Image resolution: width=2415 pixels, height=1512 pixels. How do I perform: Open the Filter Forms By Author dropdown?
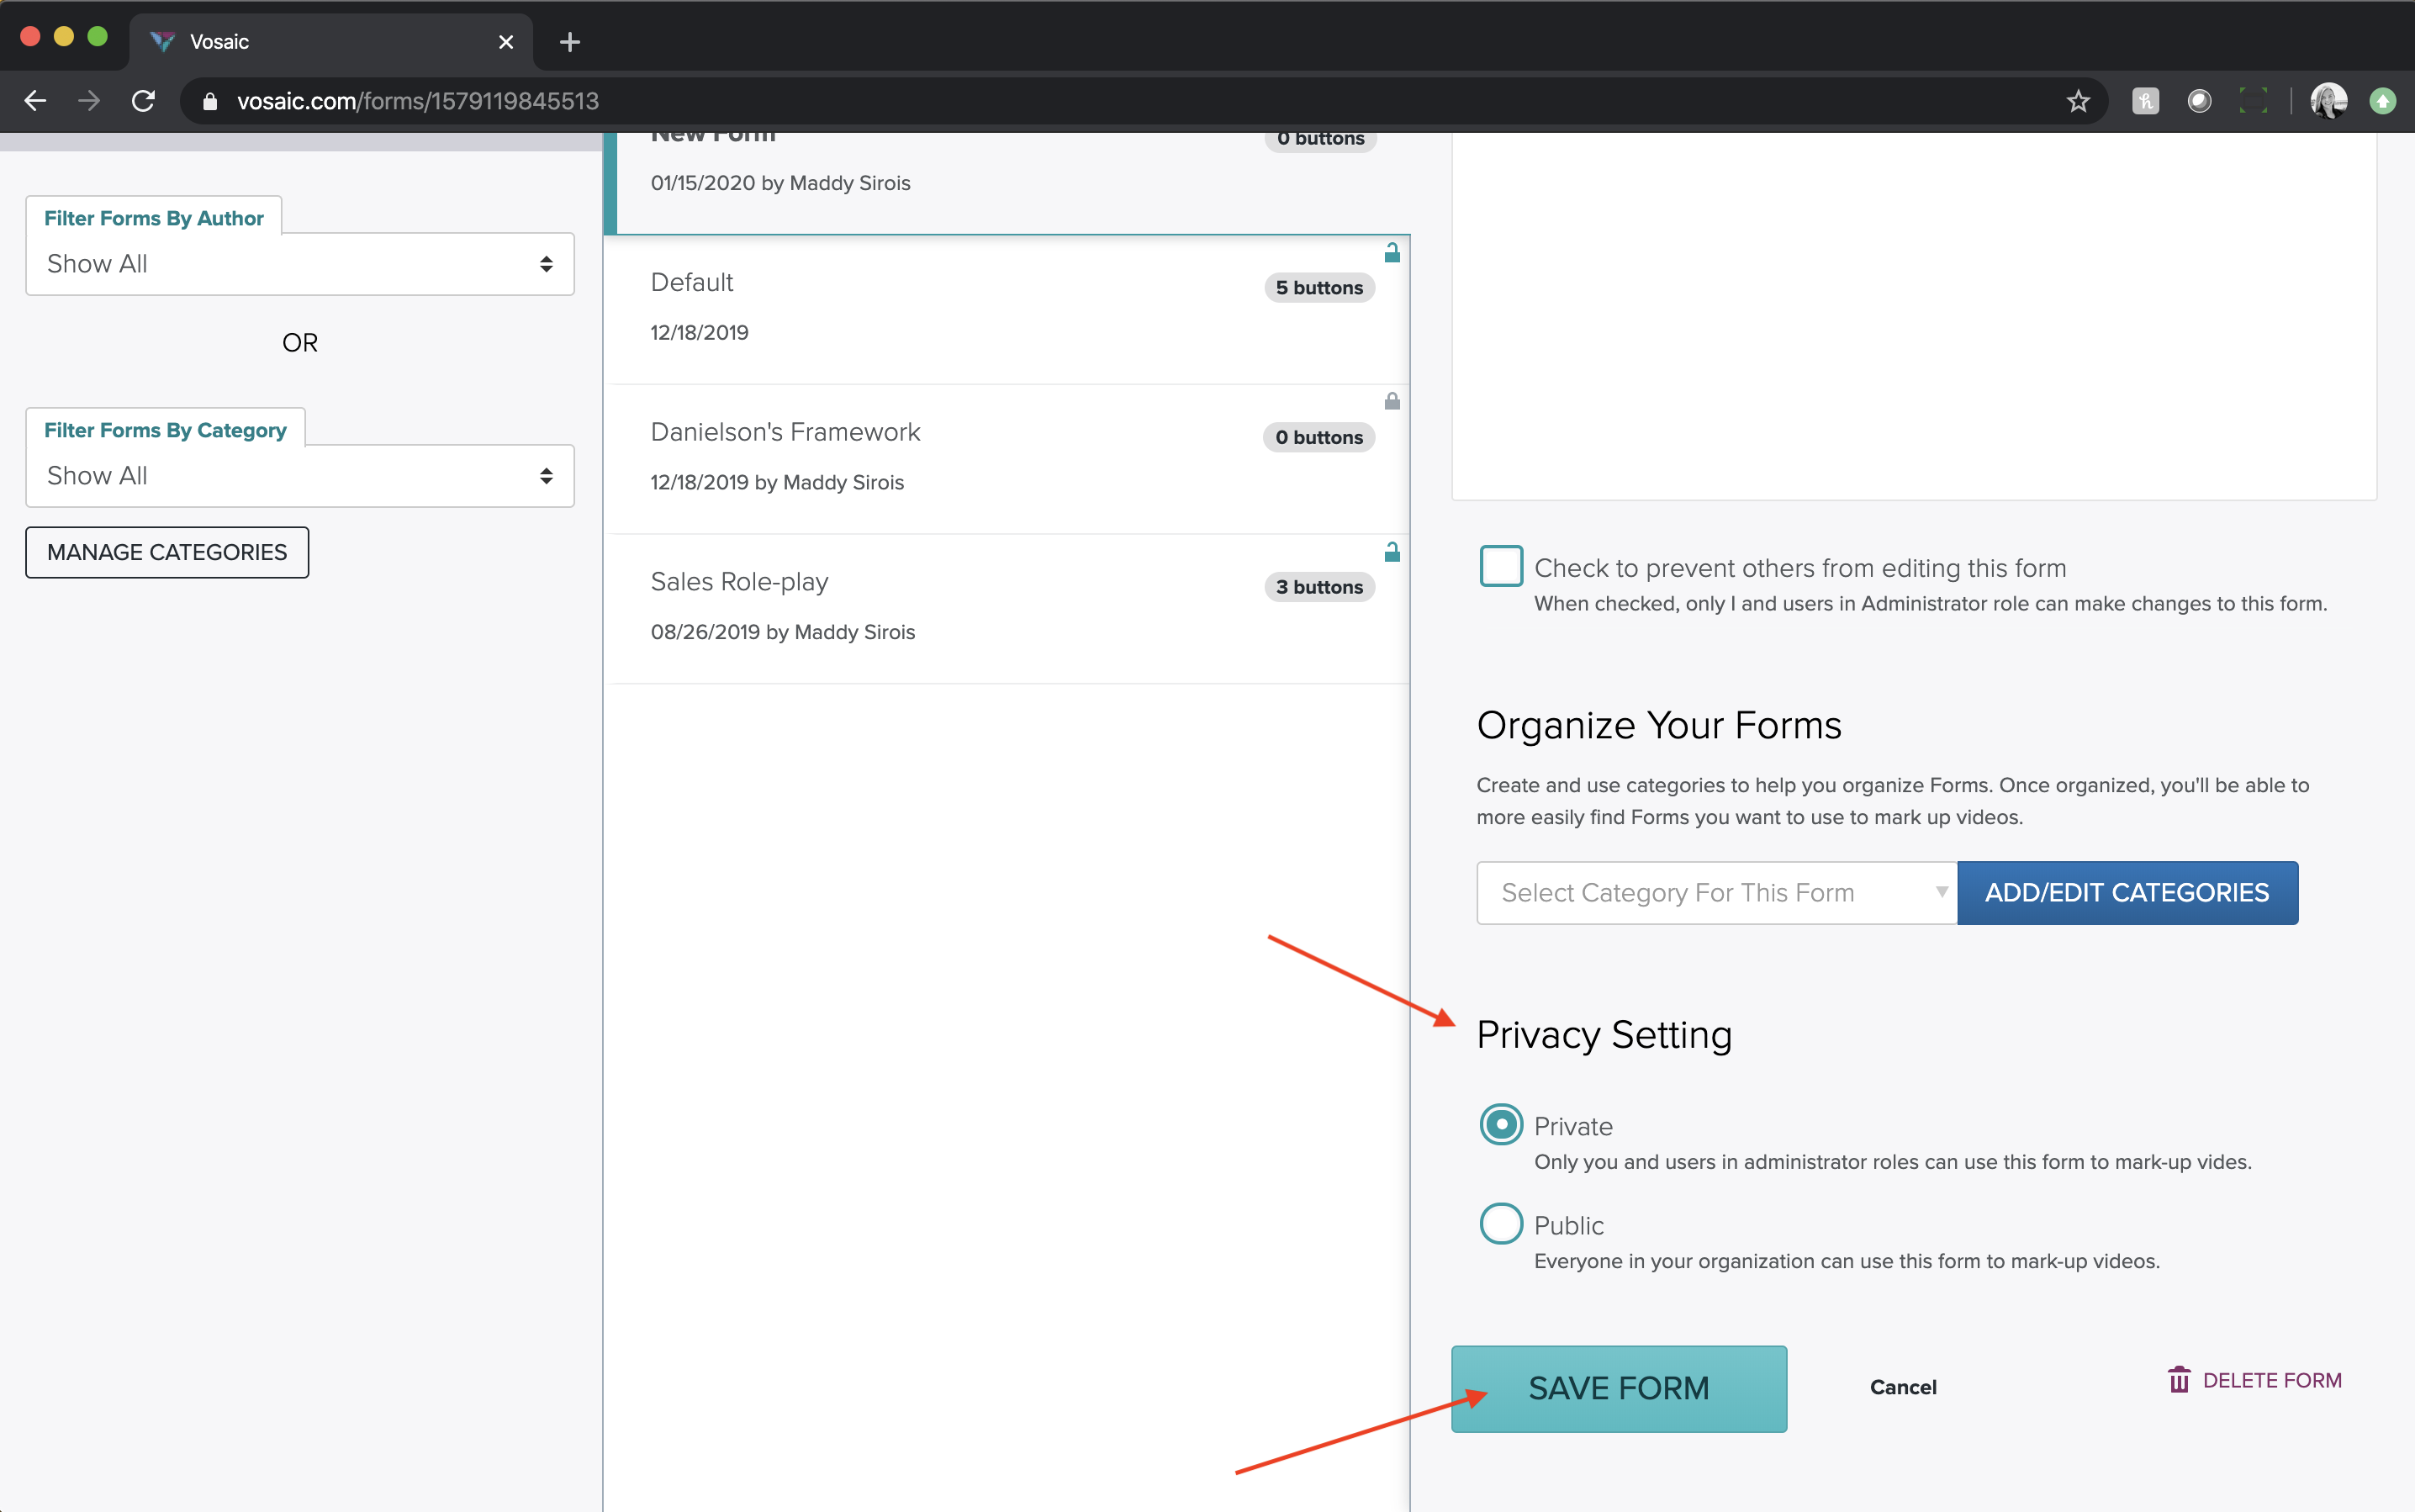300,264
